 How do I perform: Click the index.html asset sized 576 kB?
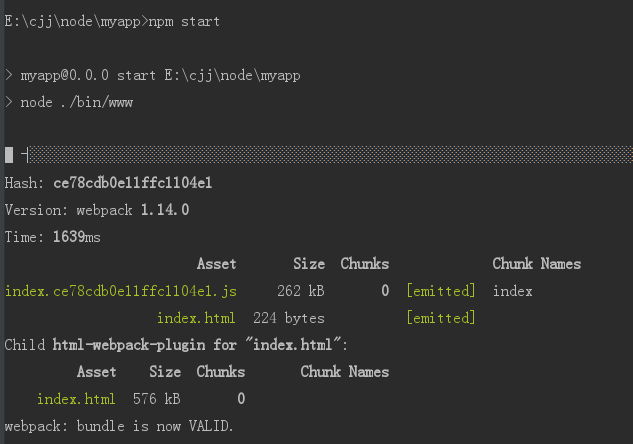76,399
